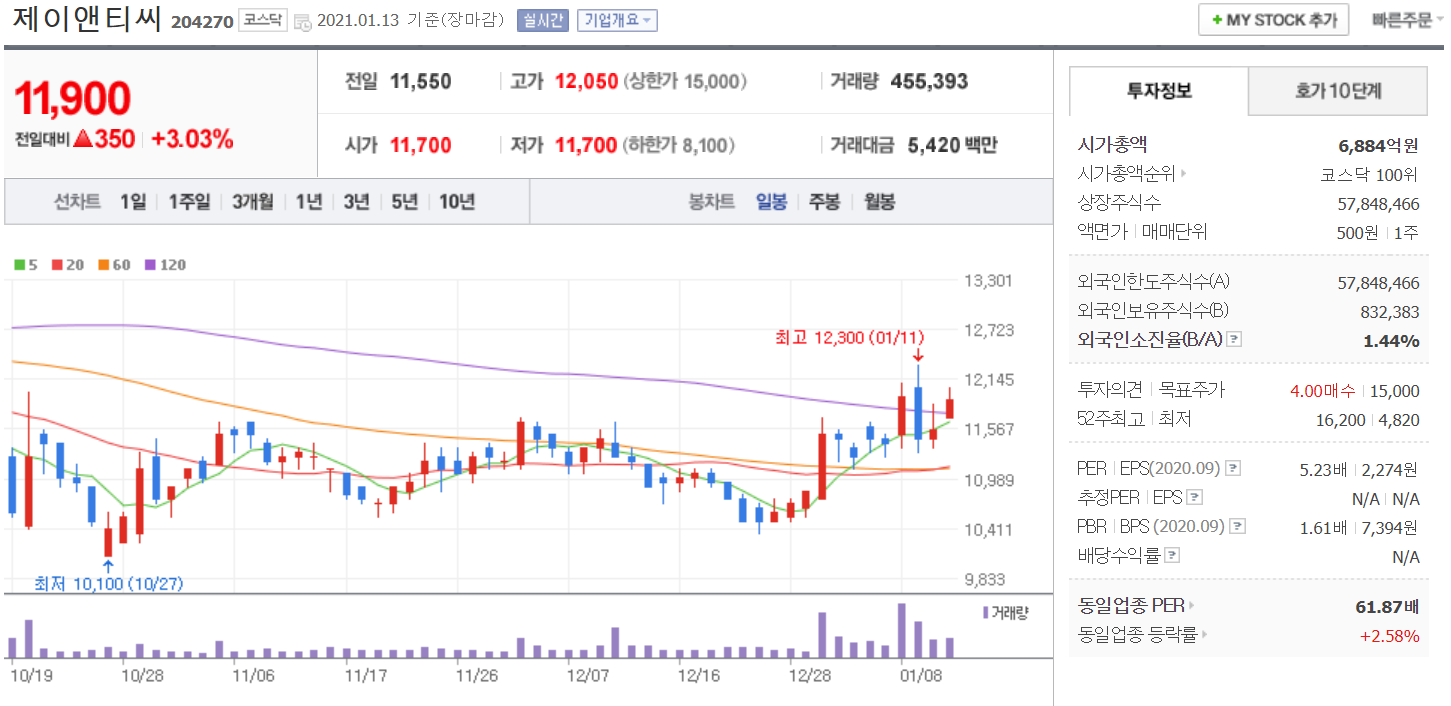Open help icon beside PER EPS(2020.09)
Viewport: 1451px width, 706px height.
(1234, 468)
